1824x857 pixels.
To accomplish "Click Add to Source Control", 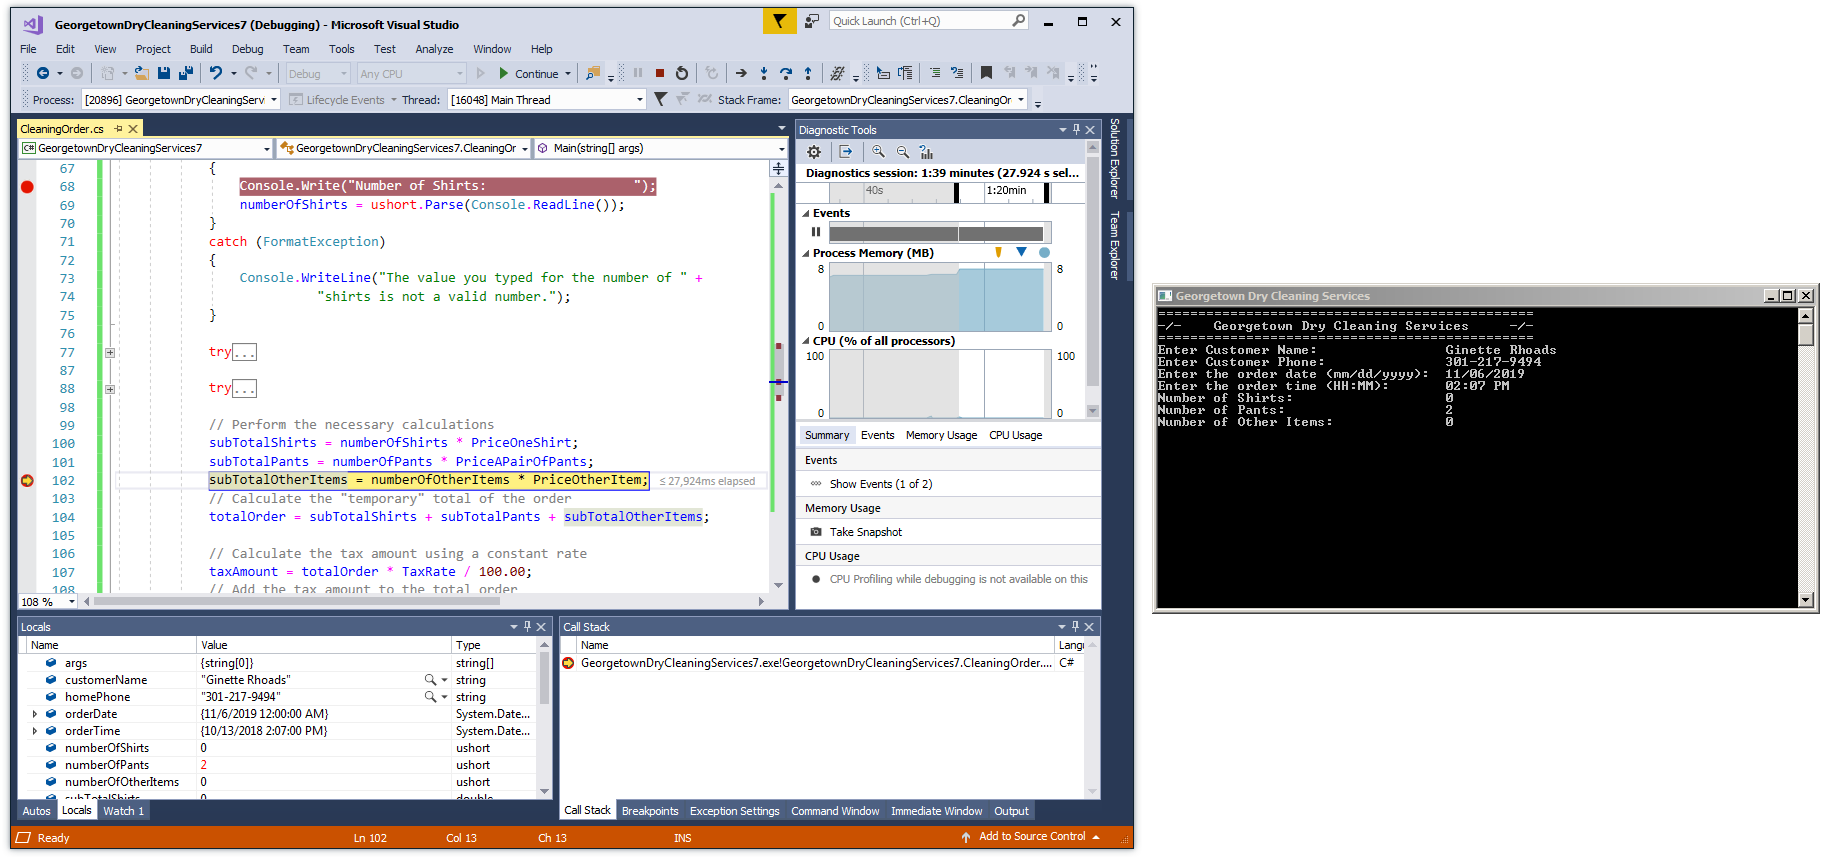I will 1031,837.
